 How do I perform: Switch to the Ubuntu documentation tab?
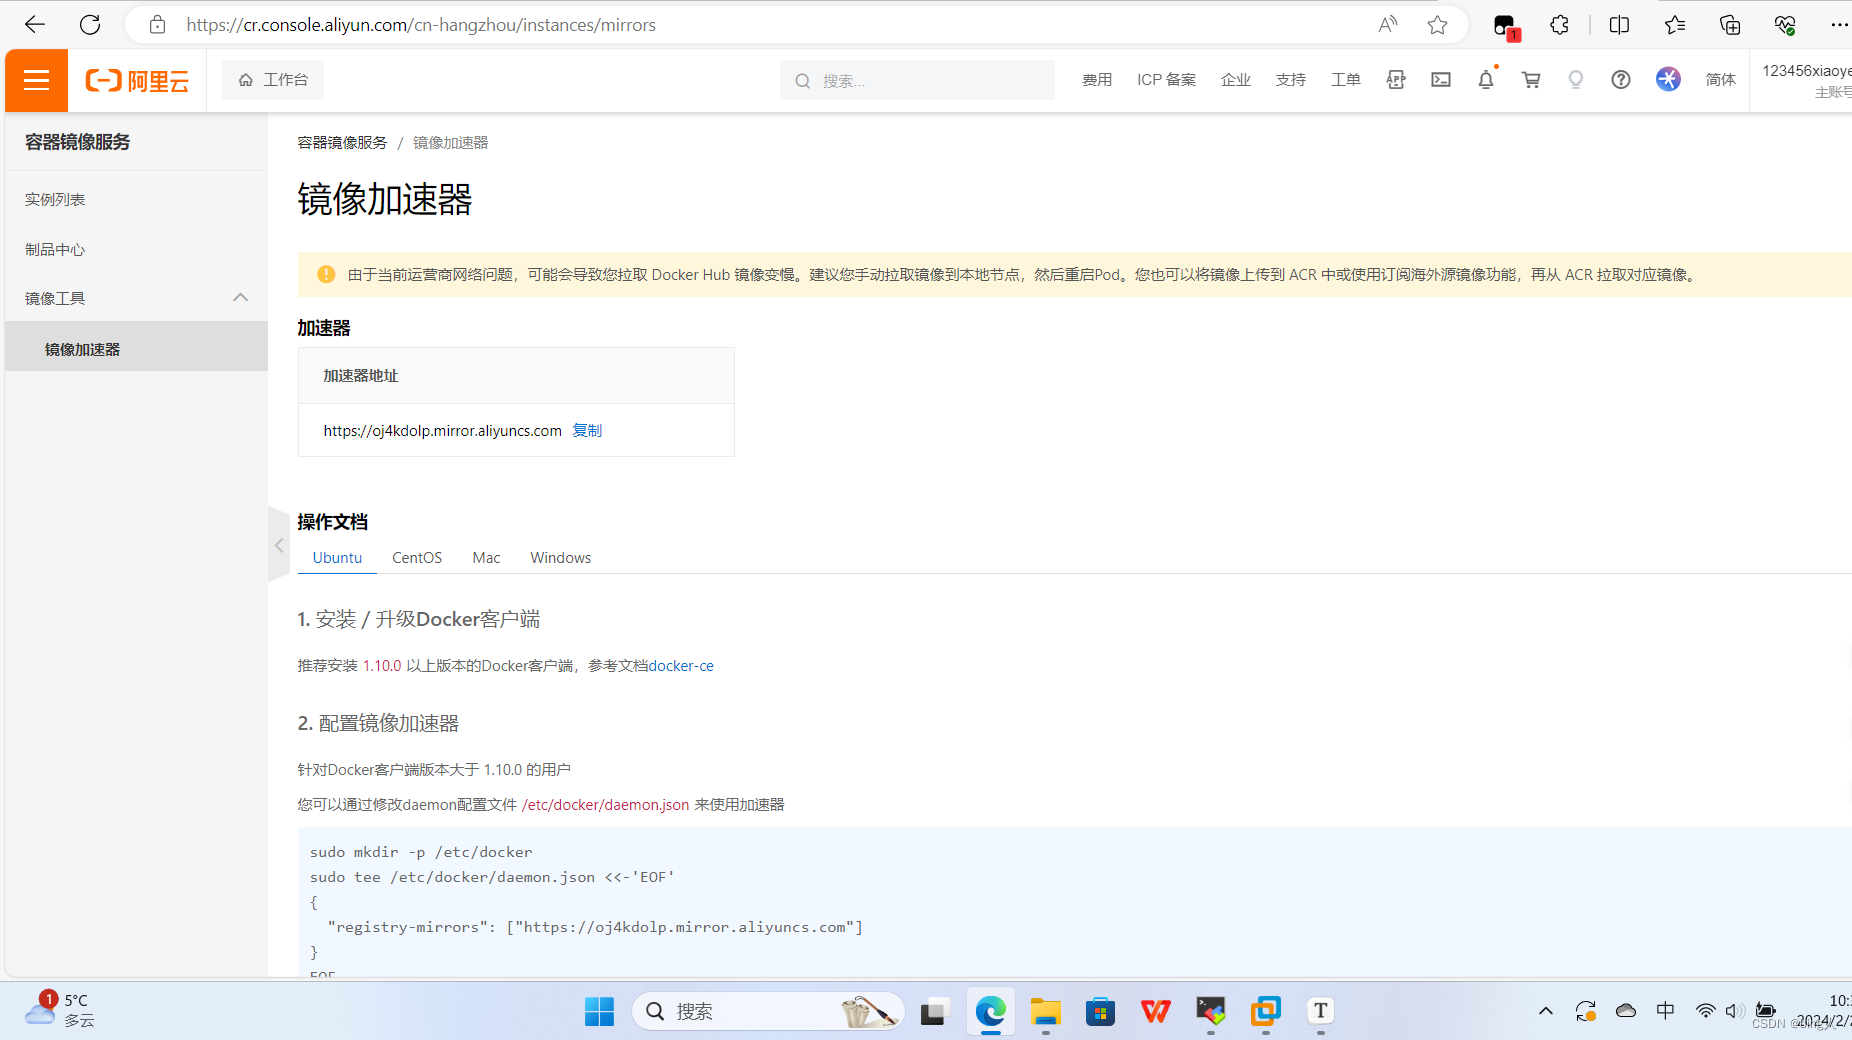337,558
